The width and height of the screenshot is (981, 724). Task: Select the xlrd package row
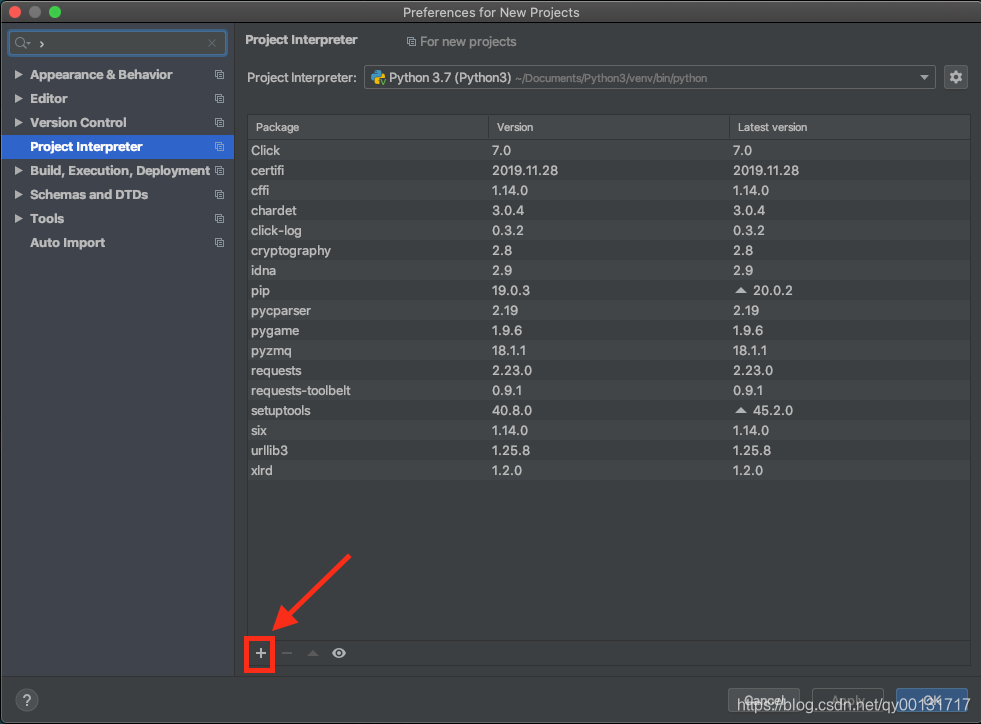point(609,471)
